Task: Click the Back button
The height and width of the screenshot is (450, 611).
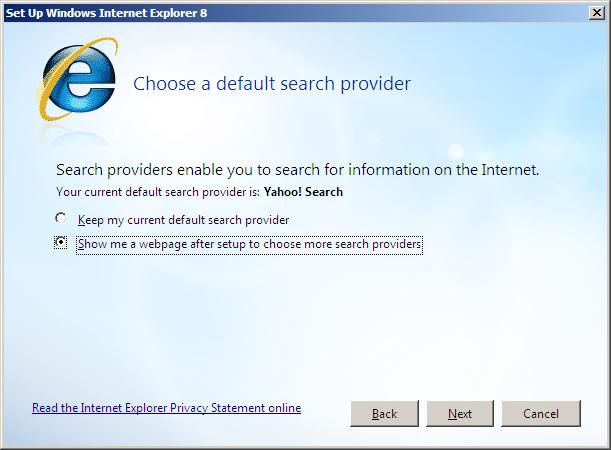Action: coord(384,413)
